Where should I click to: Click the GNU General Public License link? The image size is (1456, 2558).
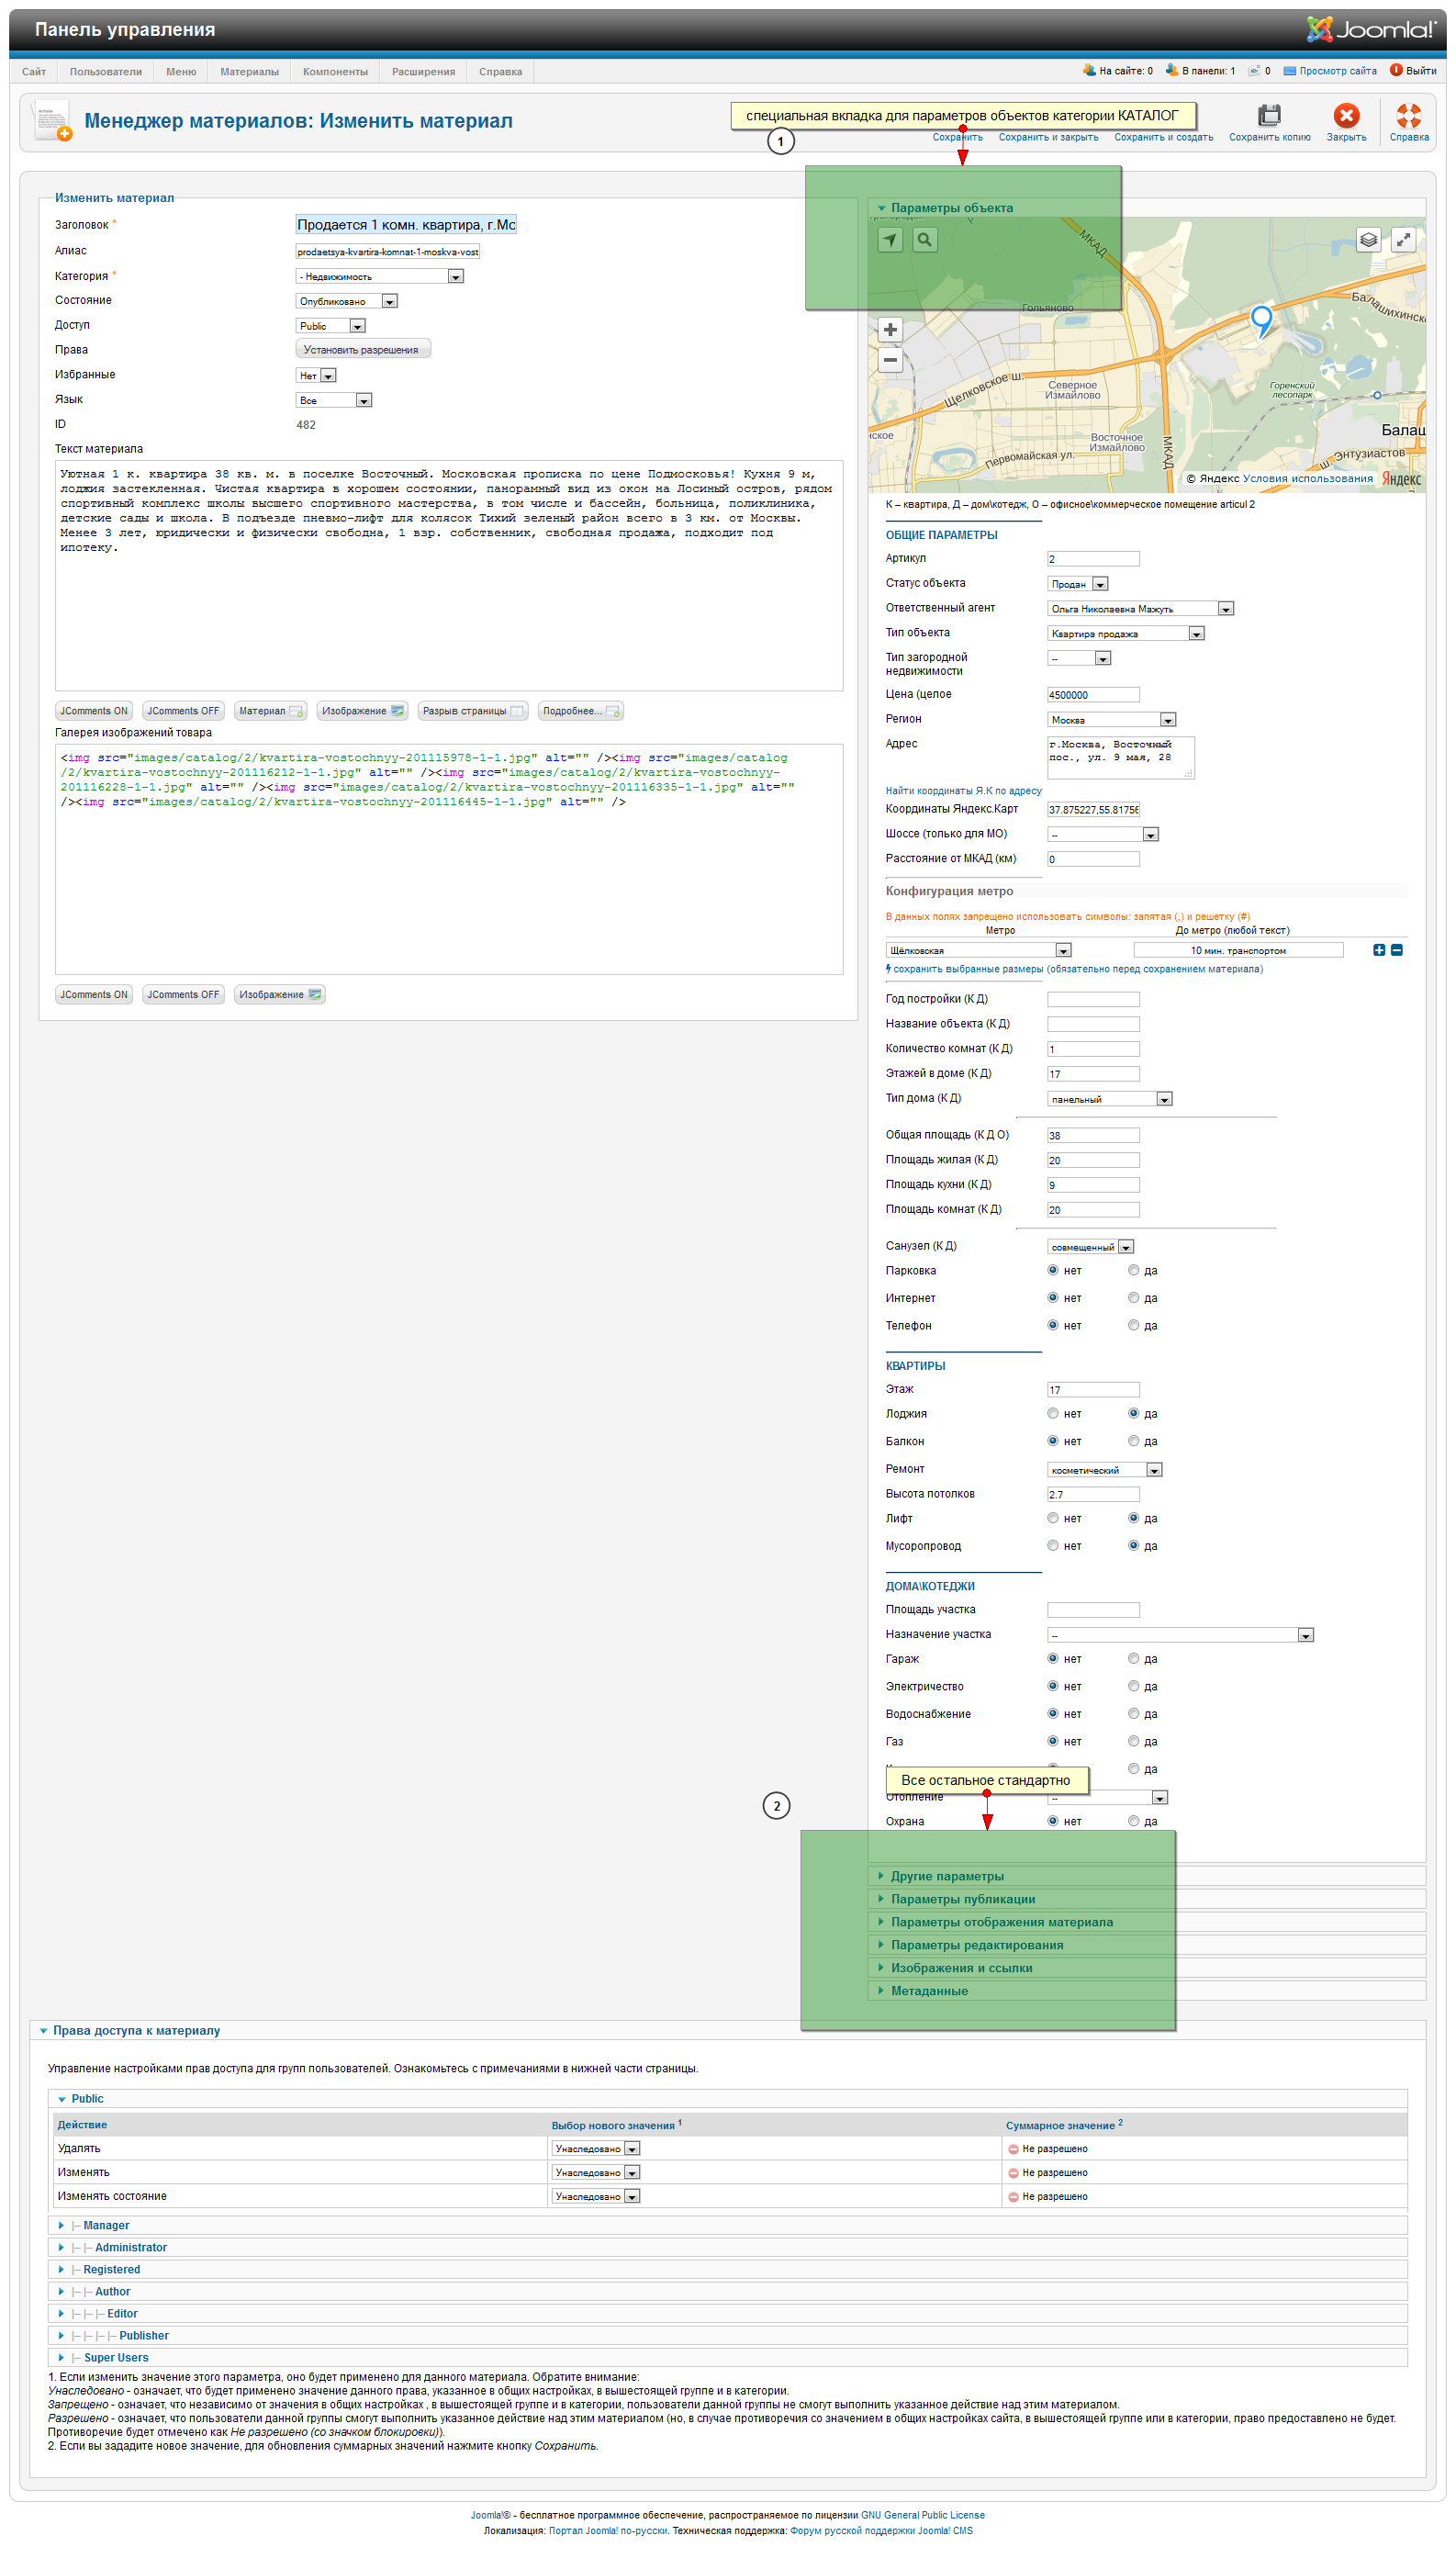(923, 2516)
